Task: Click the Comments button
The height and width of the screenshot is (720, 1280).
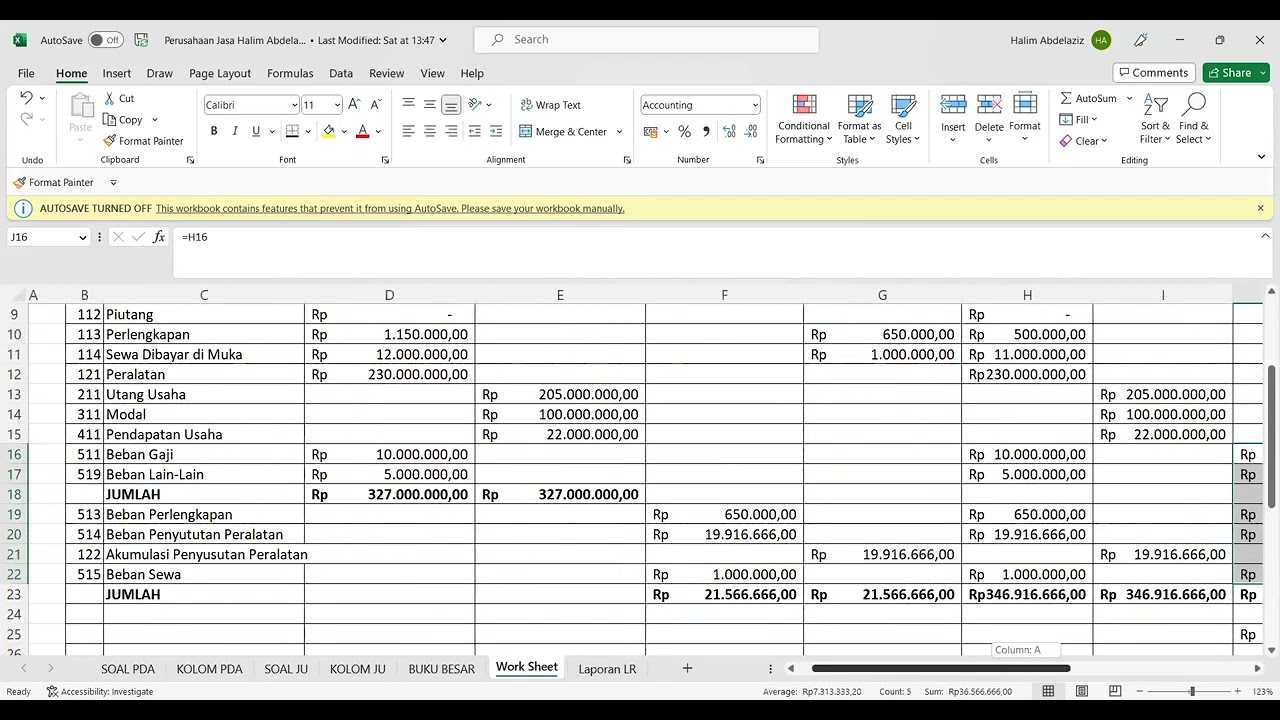Action: coord(1153,73)
